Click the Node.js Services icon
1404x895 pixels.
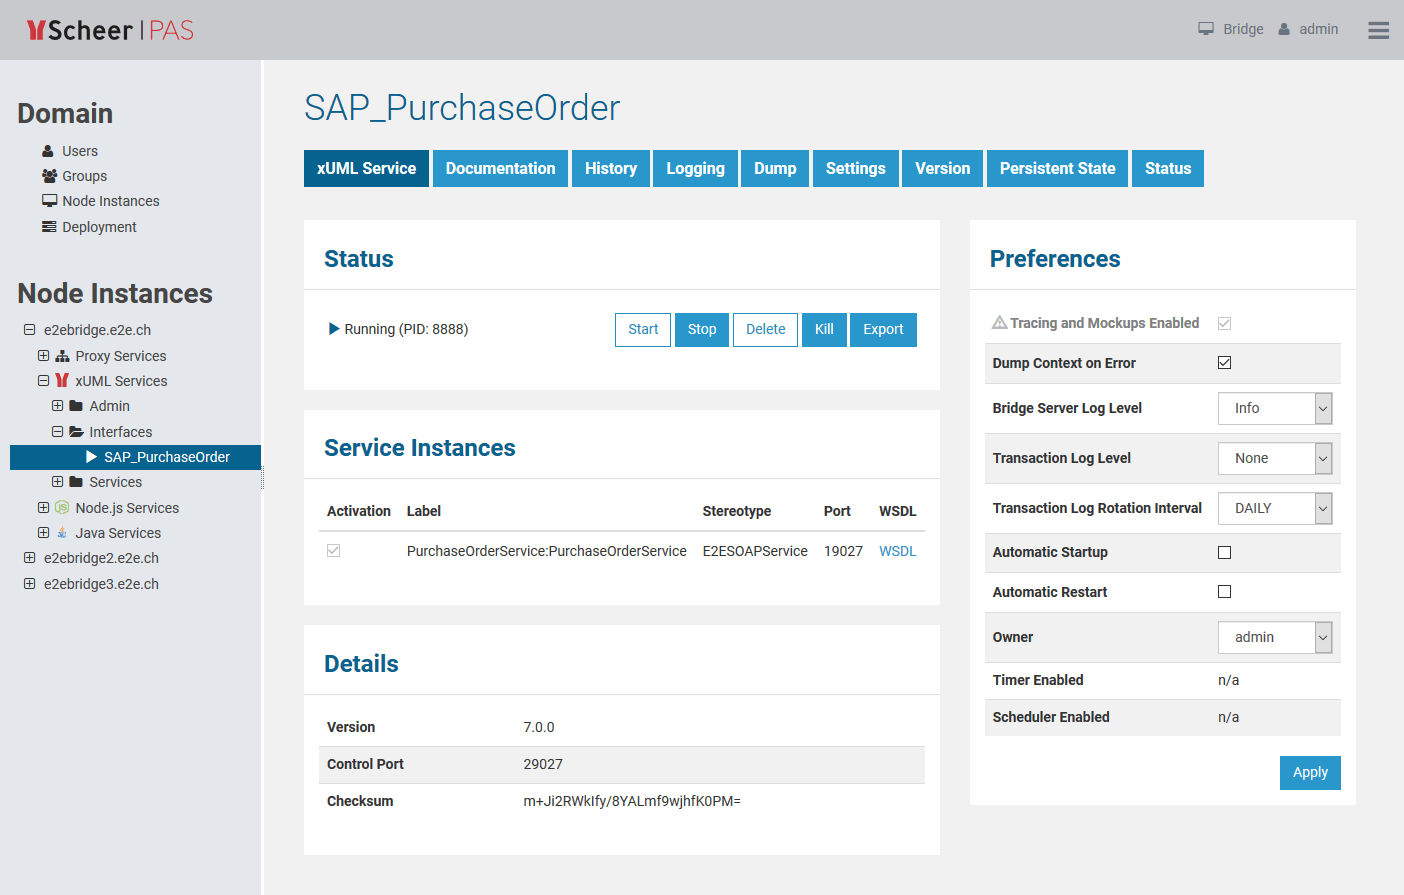click(62, 508)
